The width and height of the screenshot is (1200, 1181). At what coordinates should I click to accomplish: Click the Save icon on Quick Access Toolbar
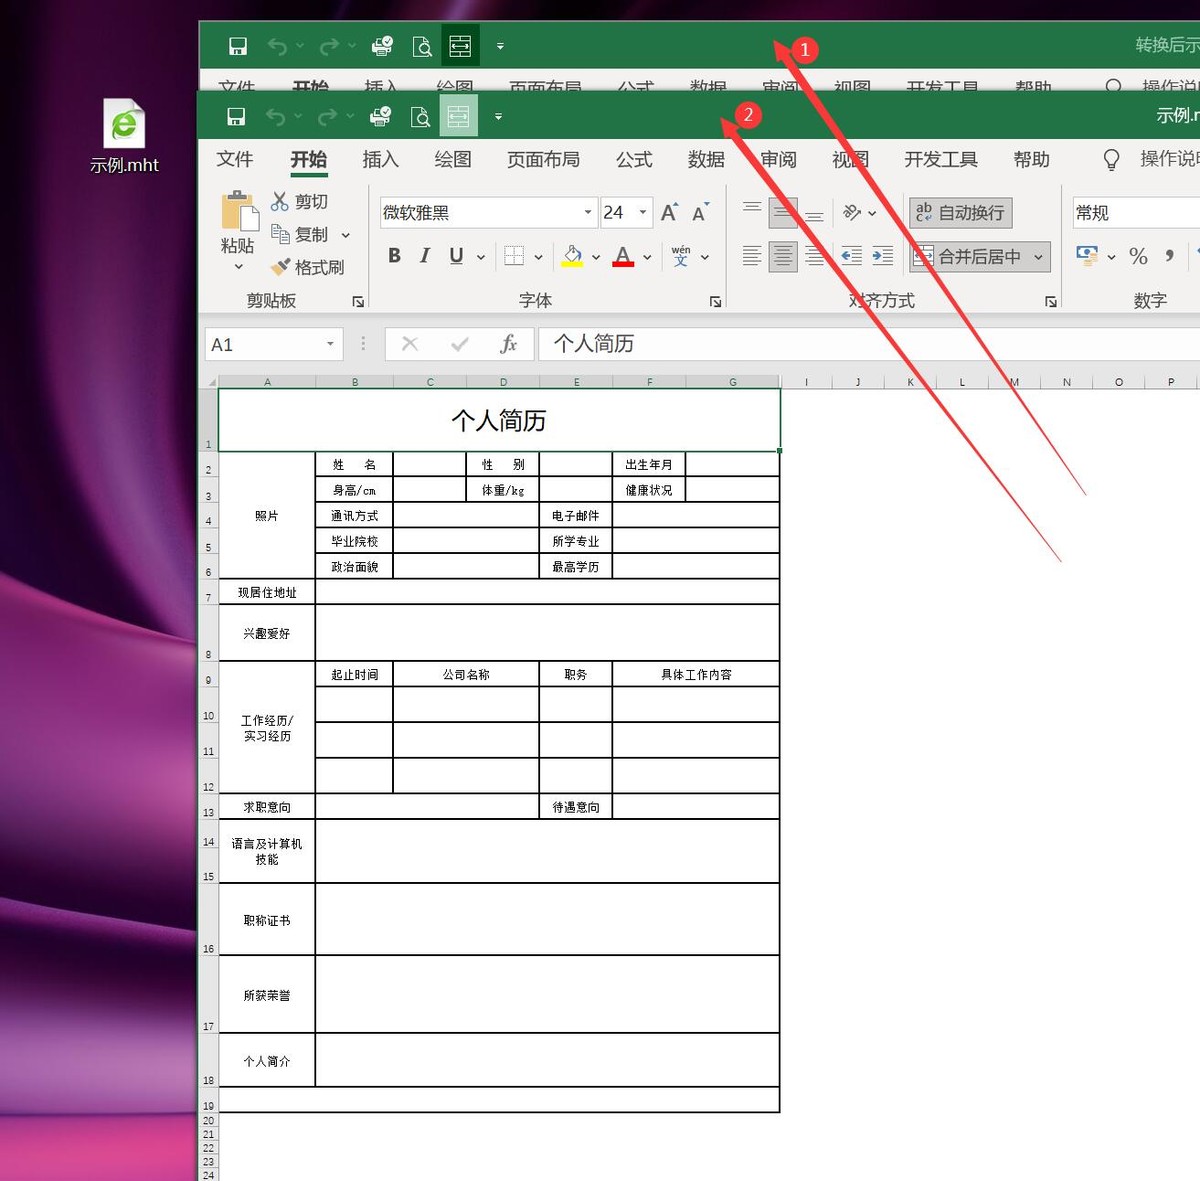(x=237, y=115)
